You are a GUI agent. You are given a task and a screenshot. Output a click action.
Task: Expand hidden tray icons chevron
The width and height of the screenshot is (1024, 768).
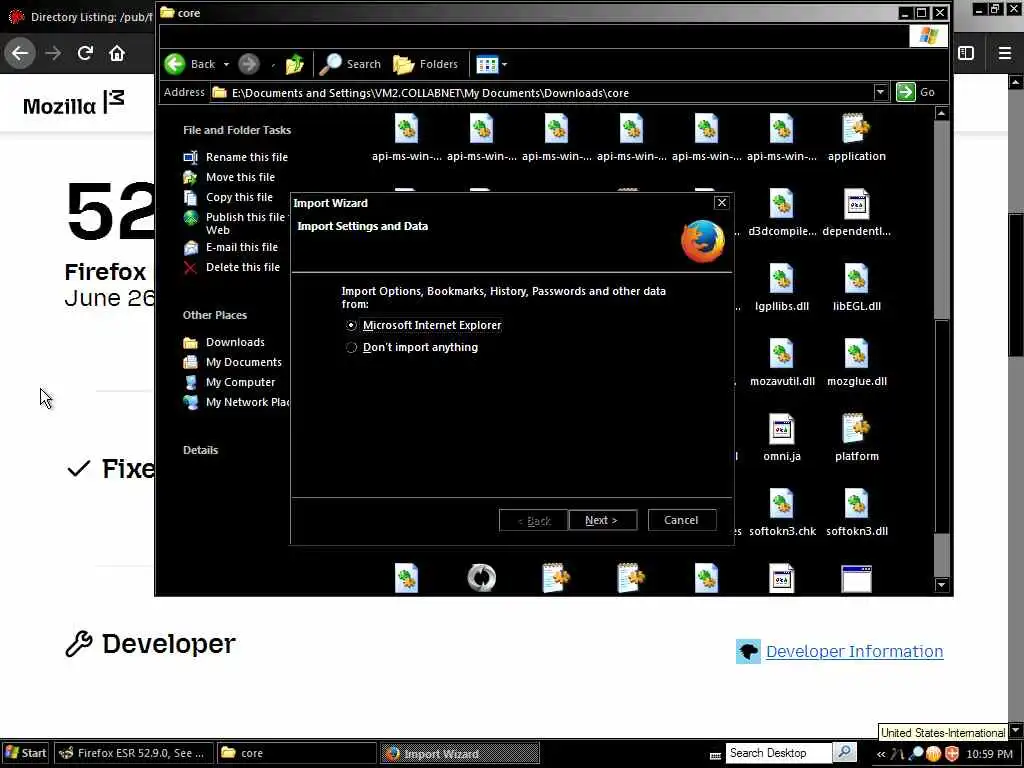tap(881, 754)
